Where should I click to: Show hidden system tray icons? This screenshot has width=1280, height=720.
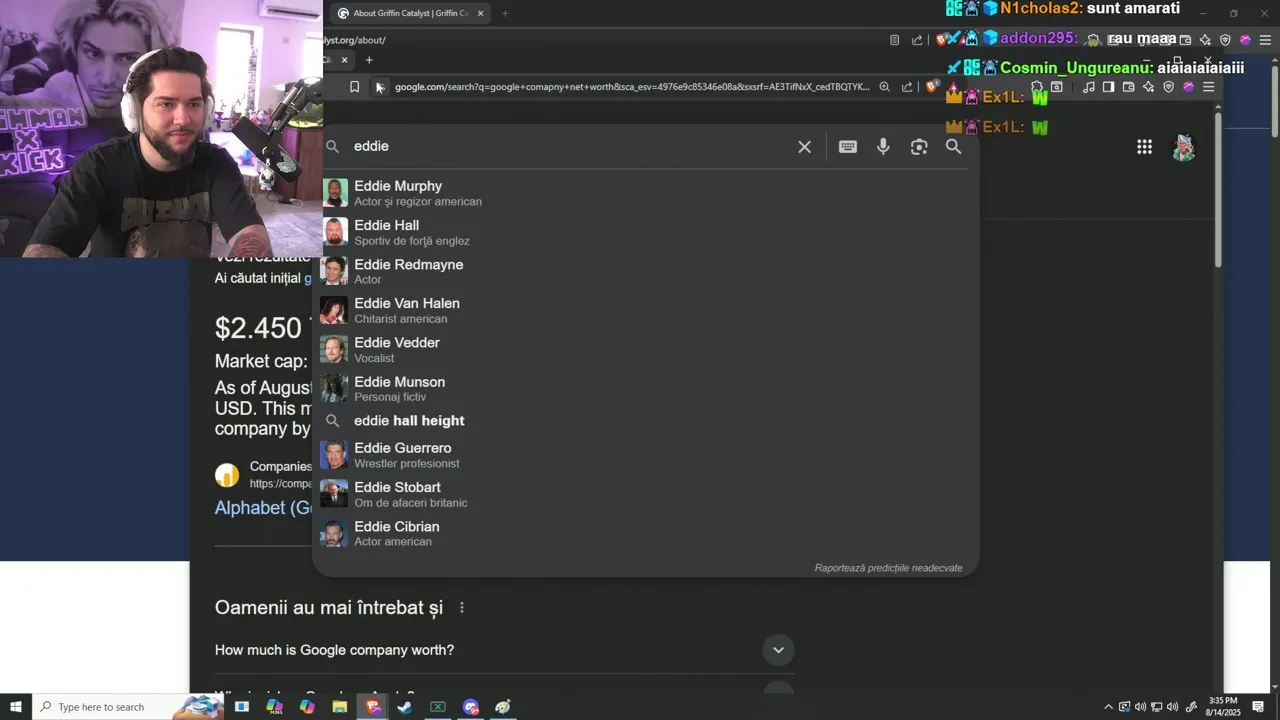[x=1108, y=707]
